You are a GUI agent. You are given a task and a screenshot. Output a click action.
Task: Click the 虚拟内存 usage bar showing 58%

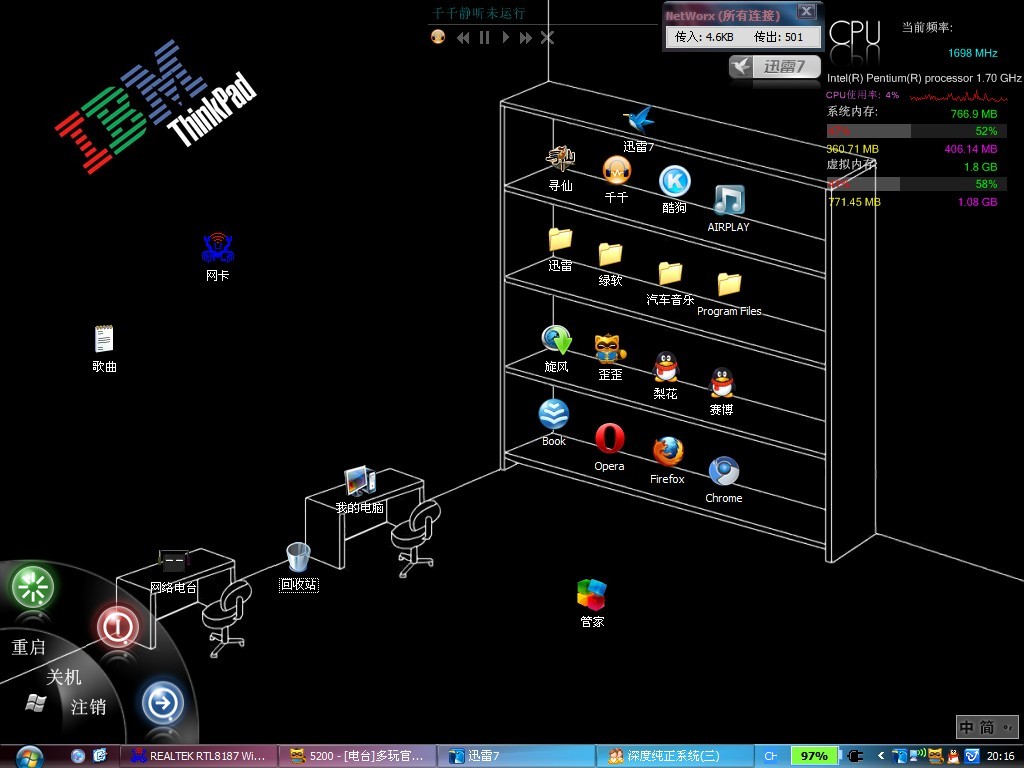916,184
